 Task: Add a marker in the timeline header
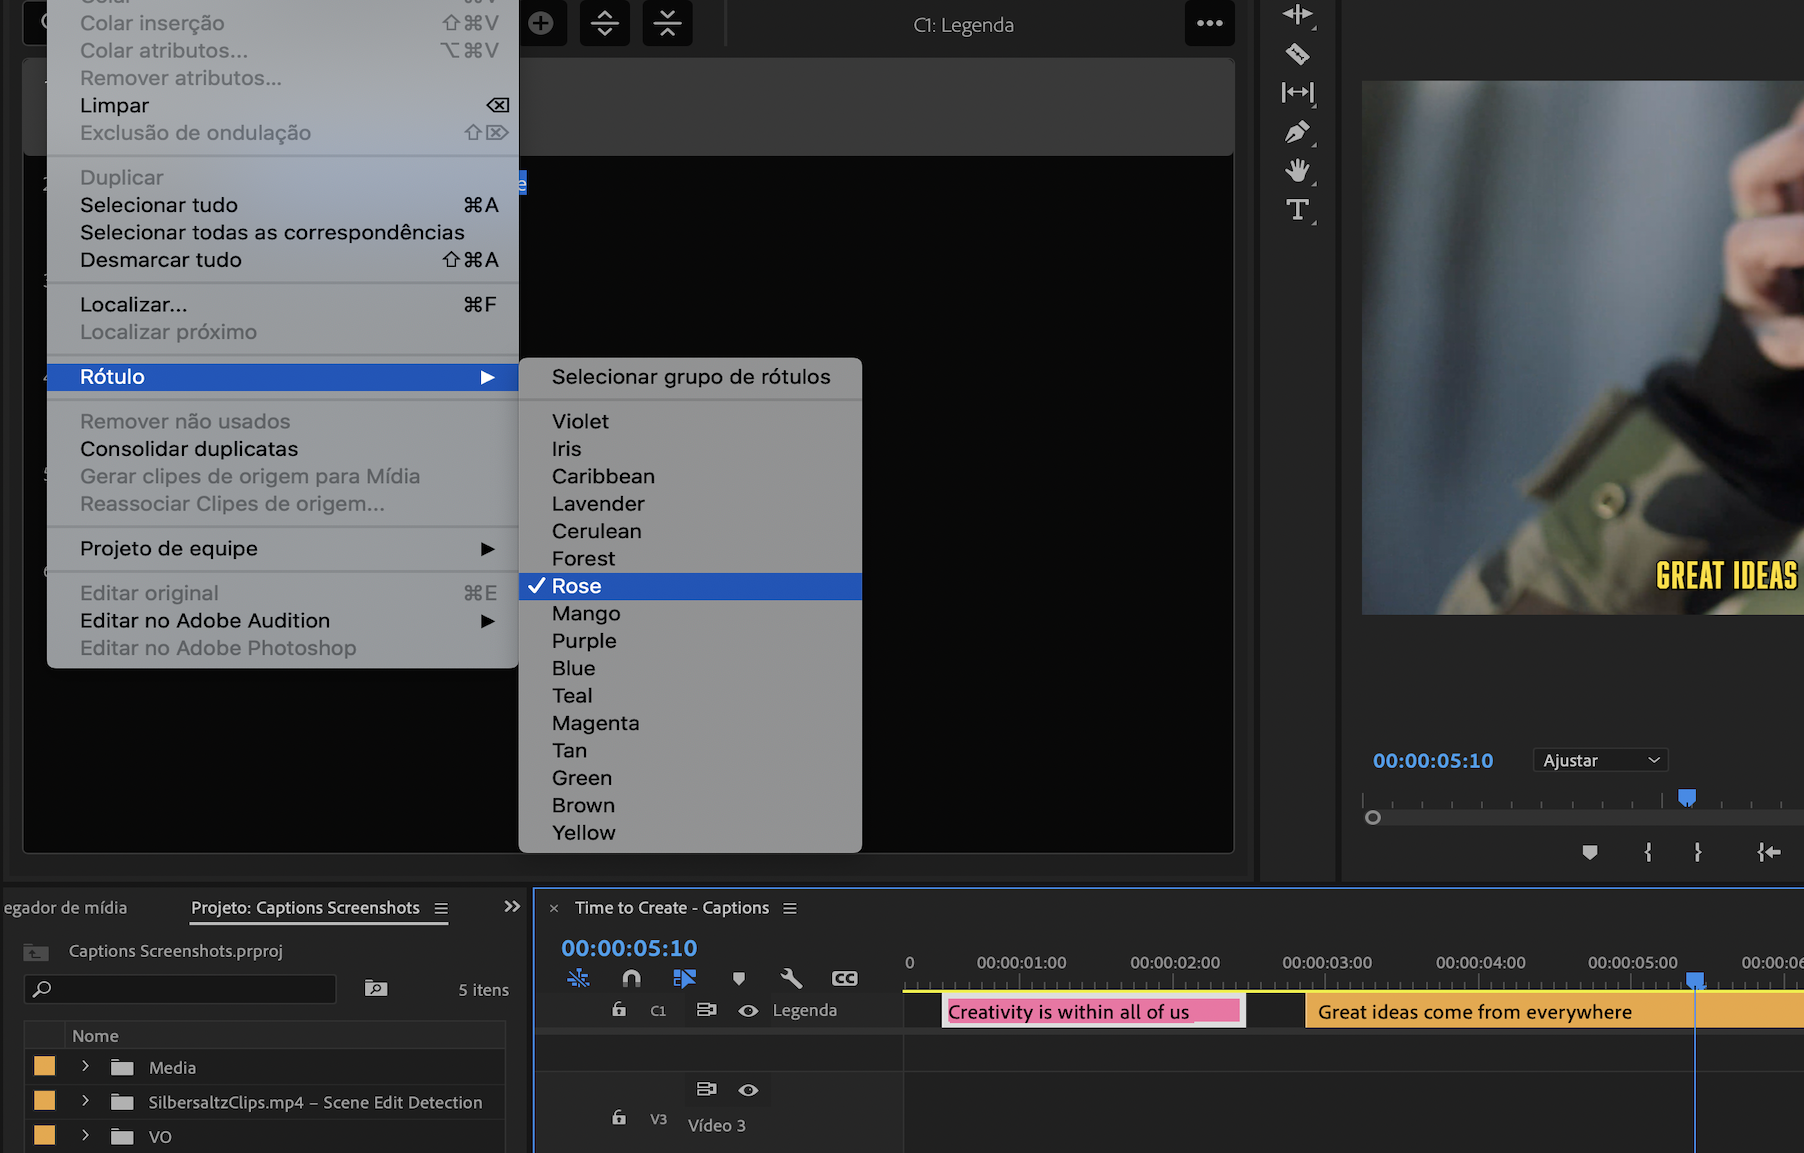click(739, 978)
